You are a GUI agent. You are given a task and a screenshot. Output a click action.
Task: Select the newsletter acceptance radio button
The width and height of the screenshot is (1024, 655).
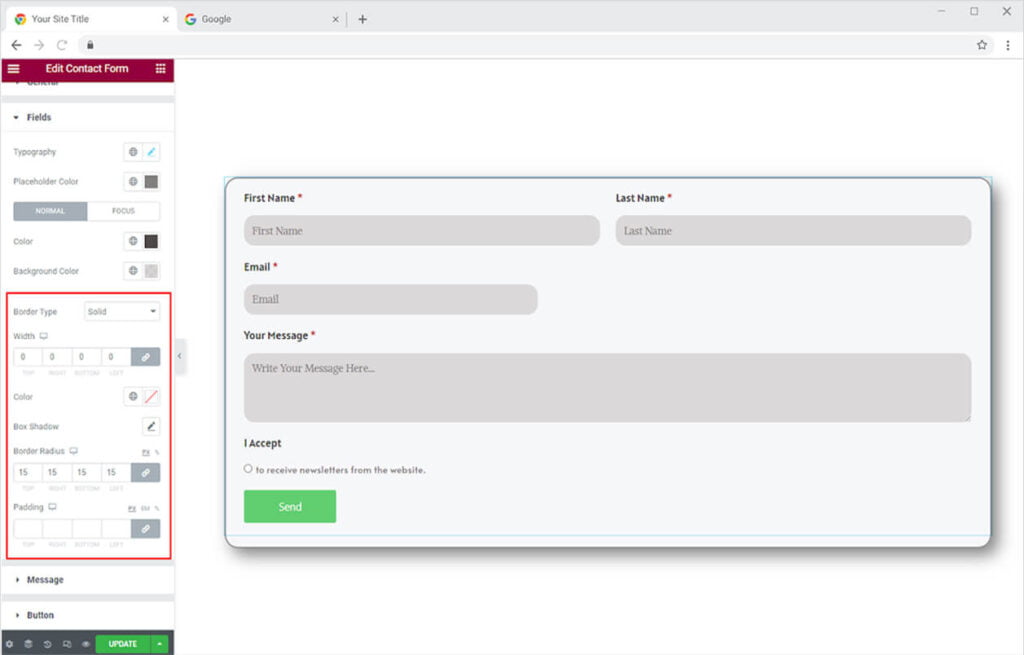[x=248, y=468]
